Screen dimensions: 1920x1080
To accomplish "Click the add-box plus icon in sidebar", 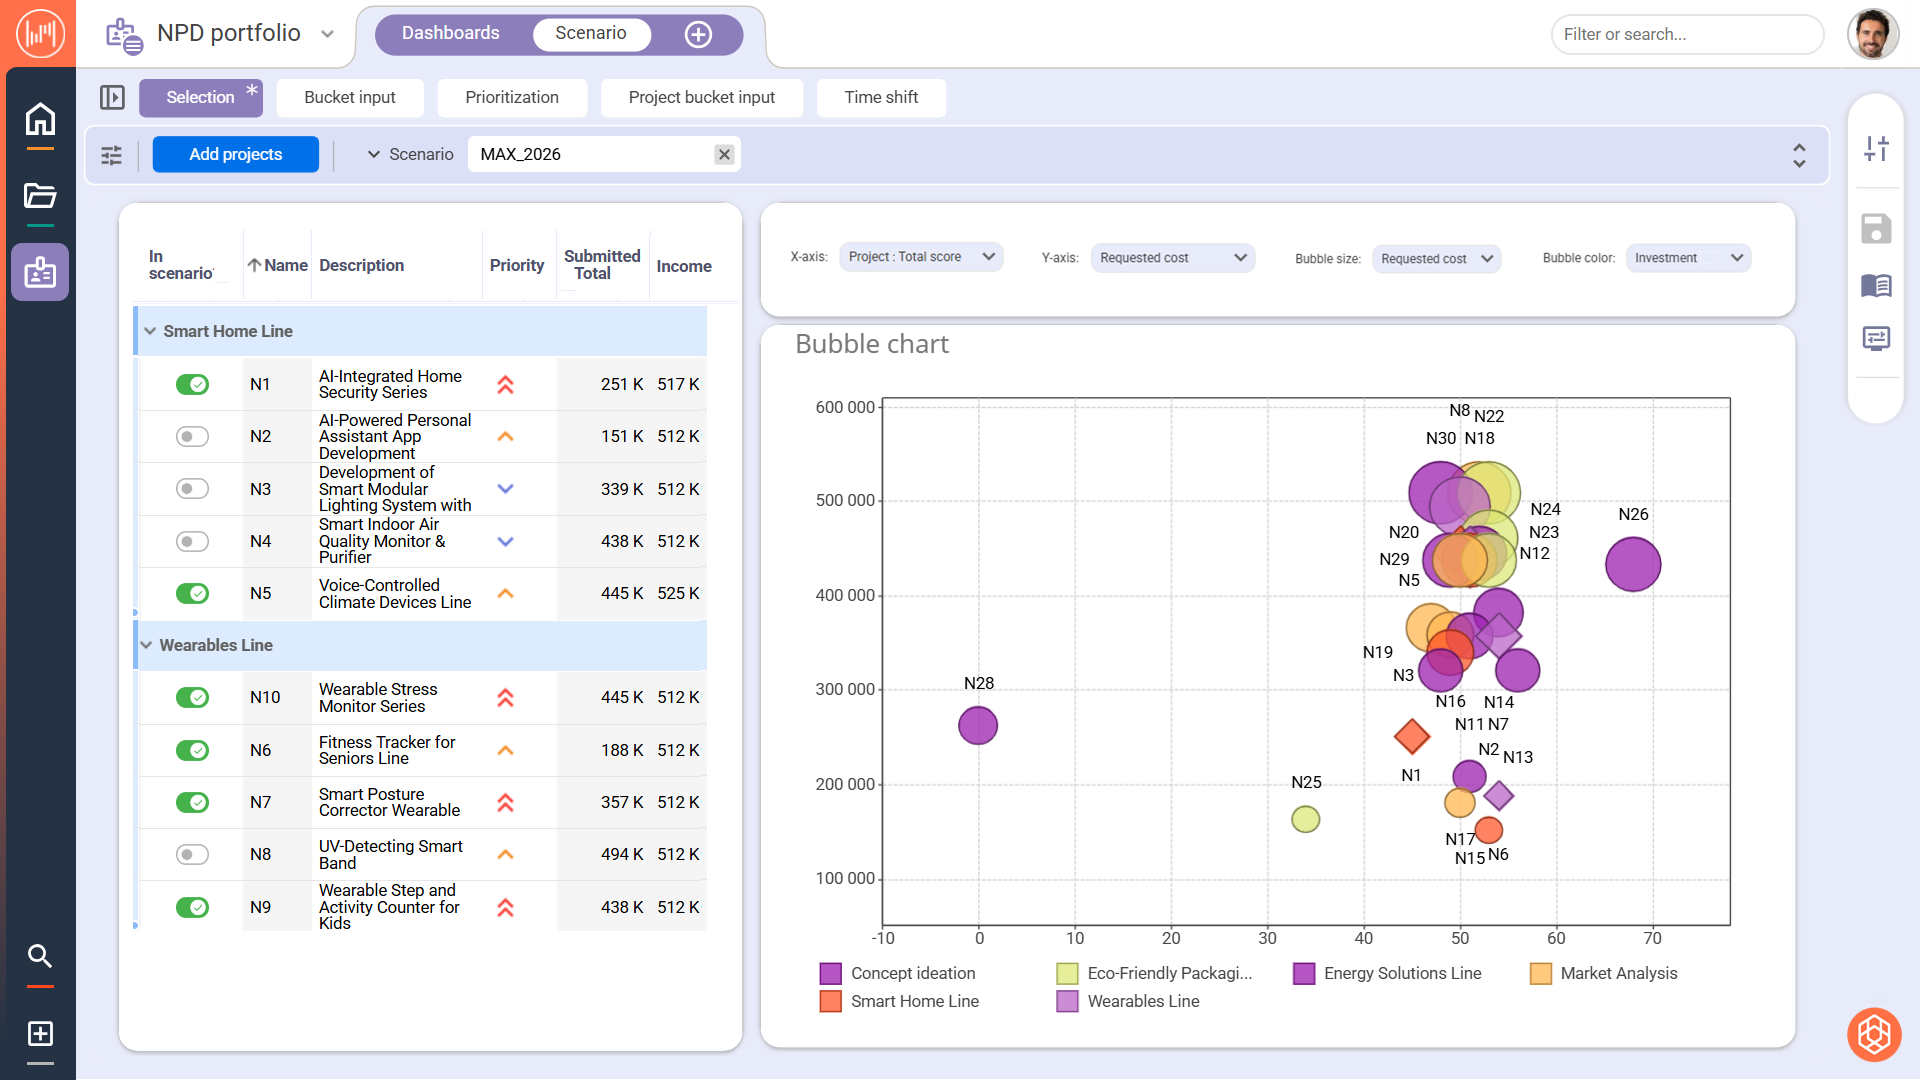I will [x=40, y=1033].
